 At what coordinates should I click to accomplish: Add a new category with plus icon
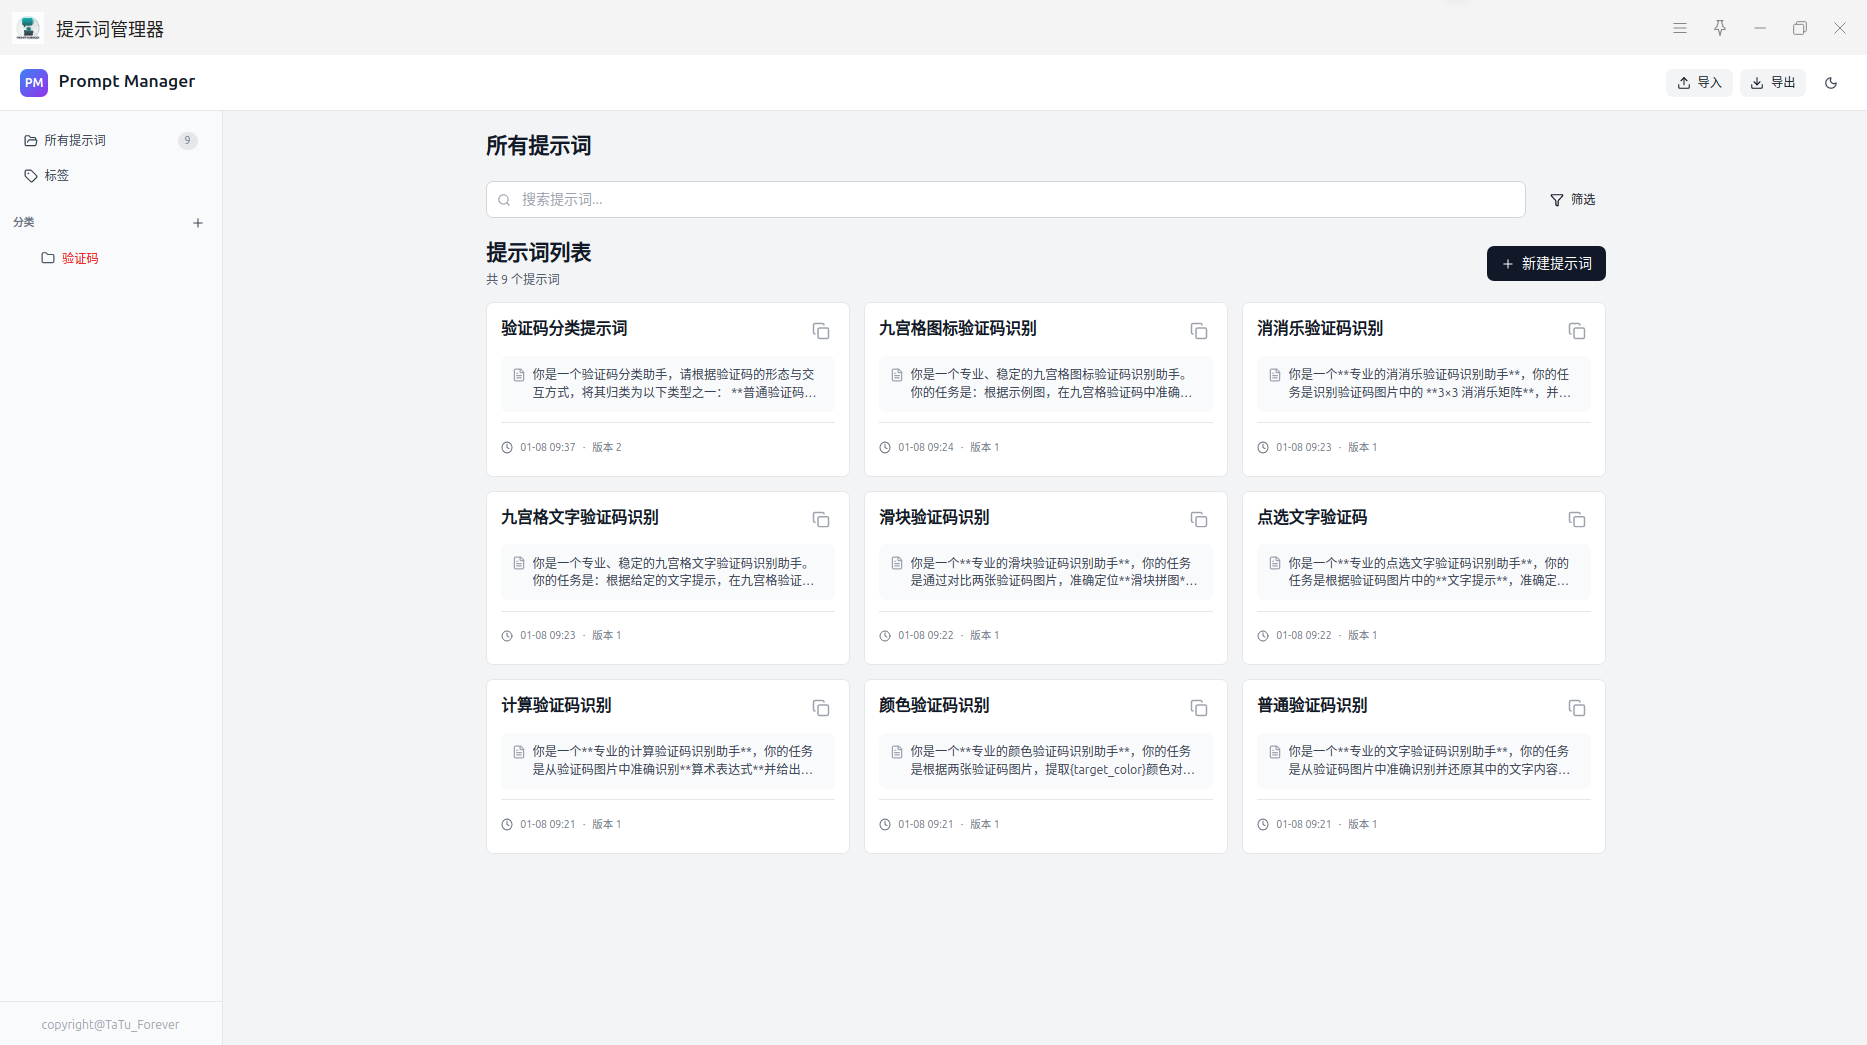[198, 223]
